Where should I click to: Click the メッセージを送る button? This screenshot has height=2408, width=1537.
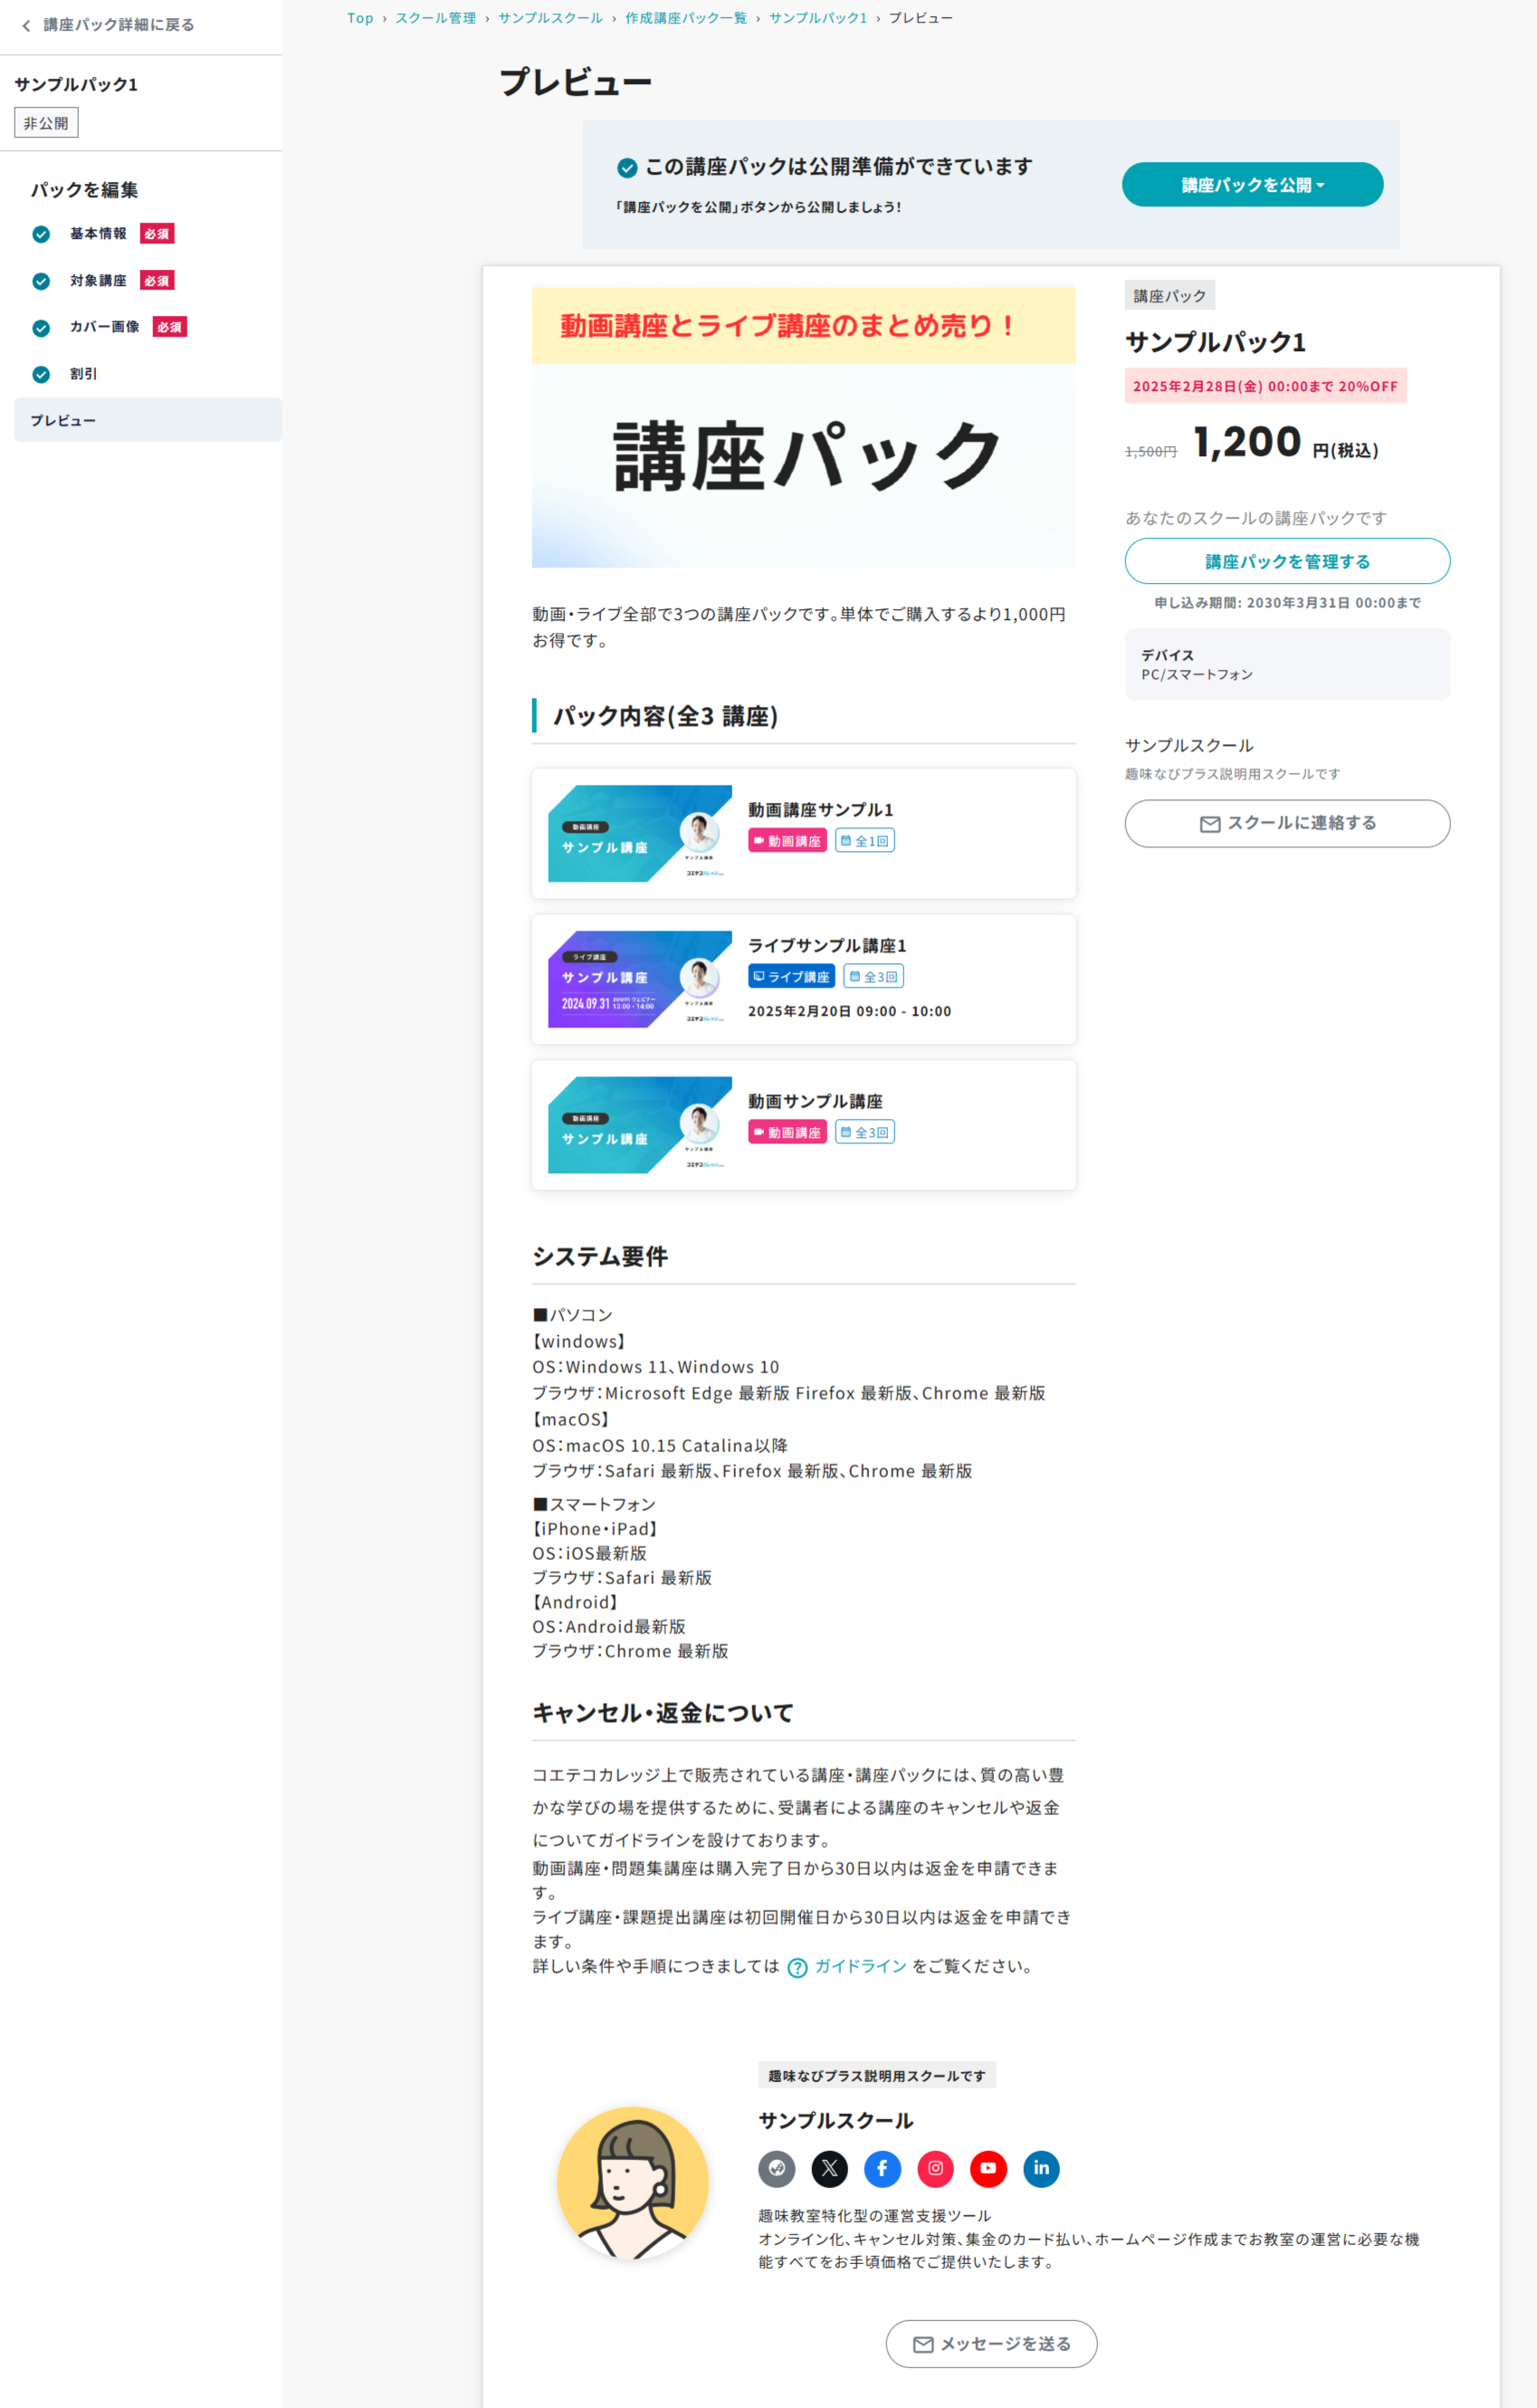pos(991,2343)
